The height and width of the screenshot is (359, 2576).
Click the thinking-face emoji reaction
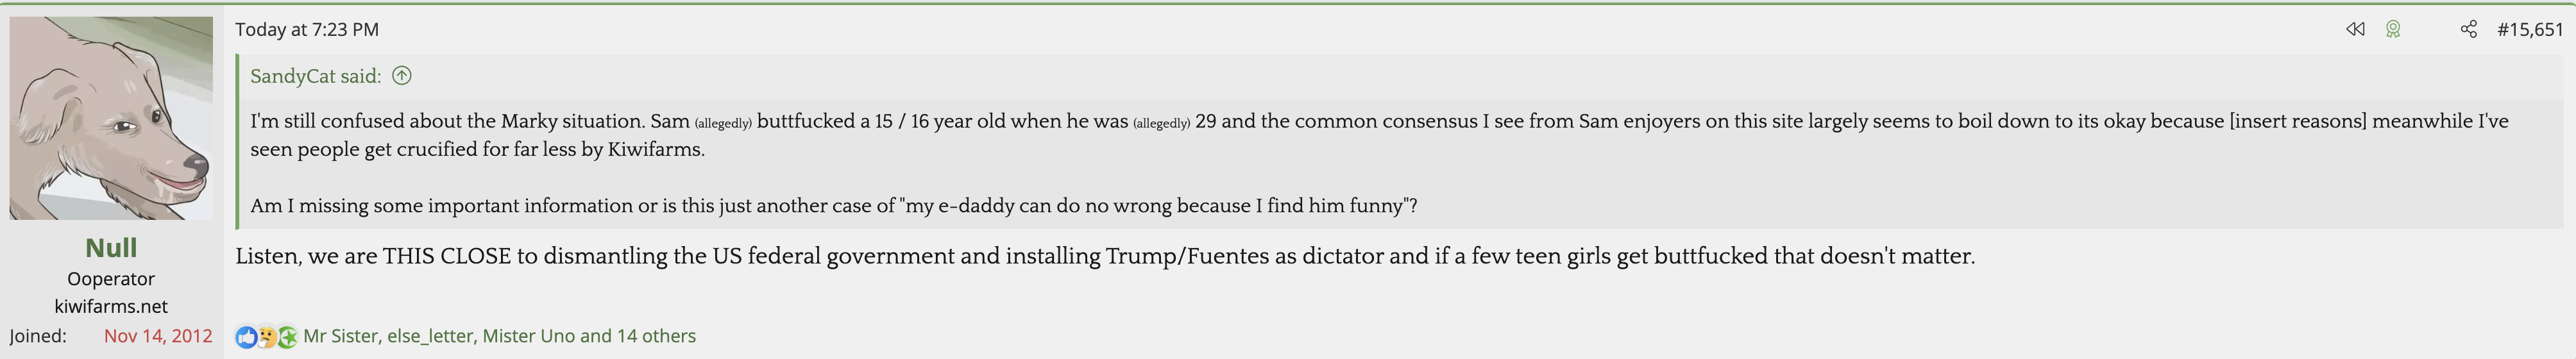tap(267, 337)
